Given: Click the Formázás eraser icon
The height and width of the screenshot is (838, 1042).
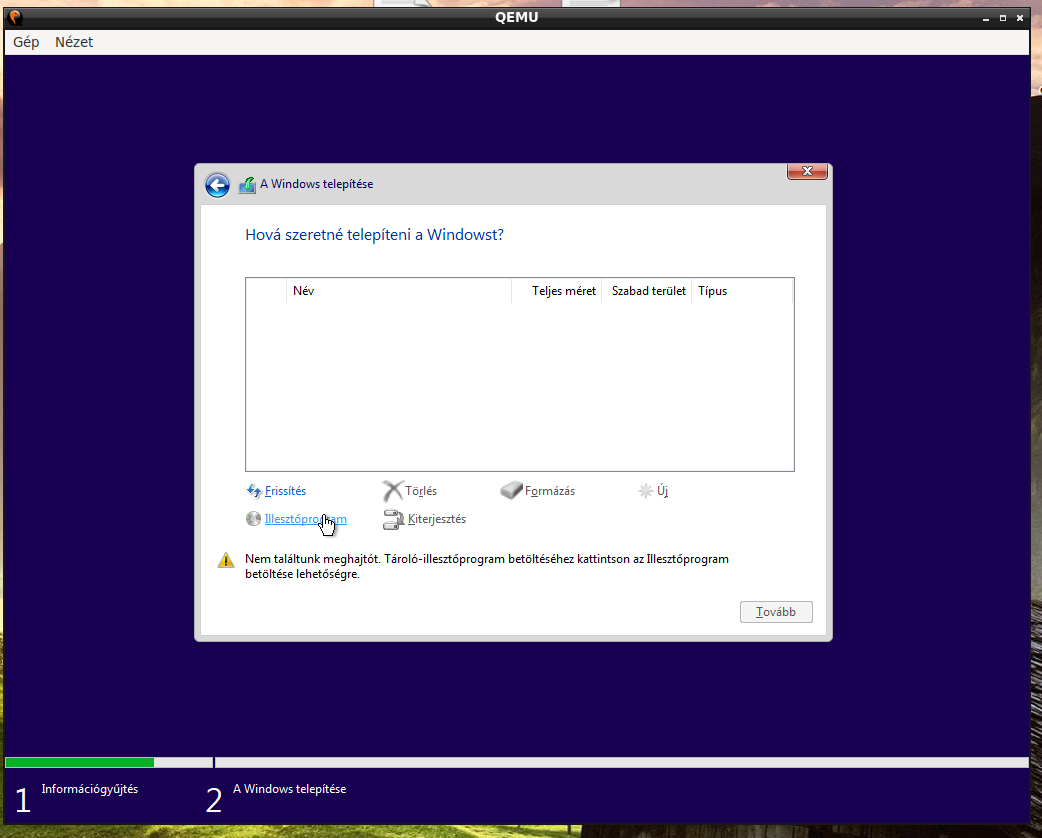Looking at the screenshot, I should pos(511,490).
